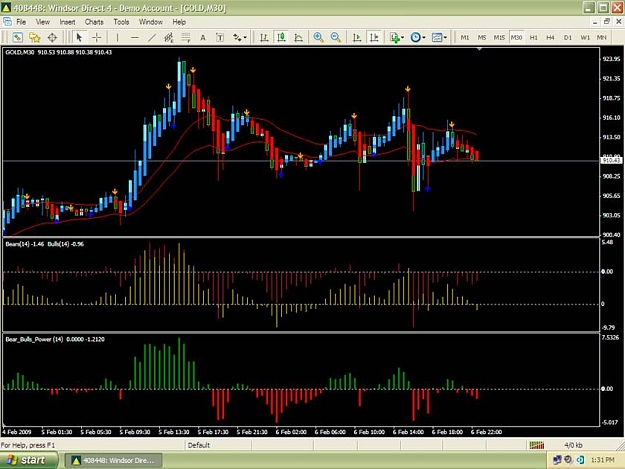Screen dimensions: 625x469
Task: Select the arrow cursor tool
Action: [x=79, y=37]
